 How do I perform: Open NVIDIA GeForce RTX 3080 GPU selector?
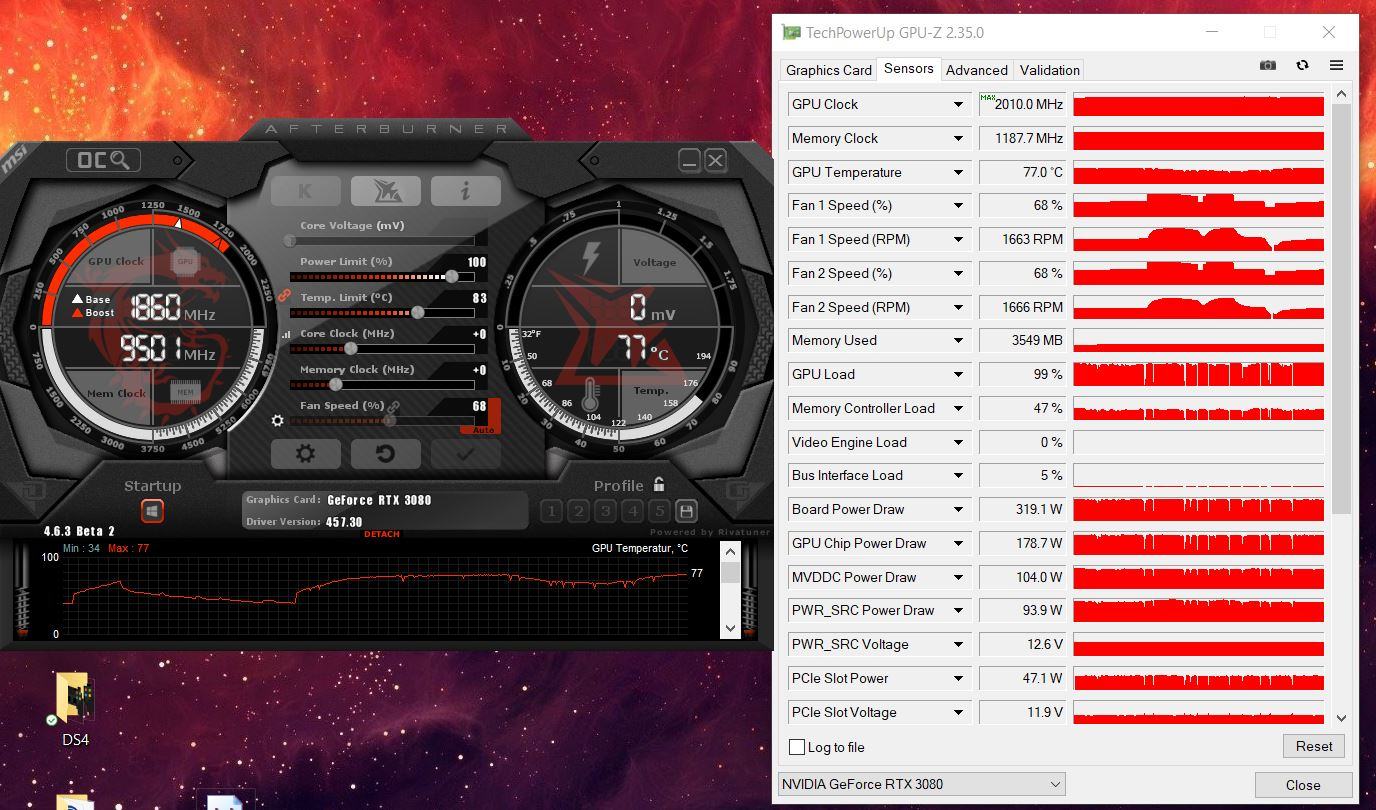click(x=921, y=784)
